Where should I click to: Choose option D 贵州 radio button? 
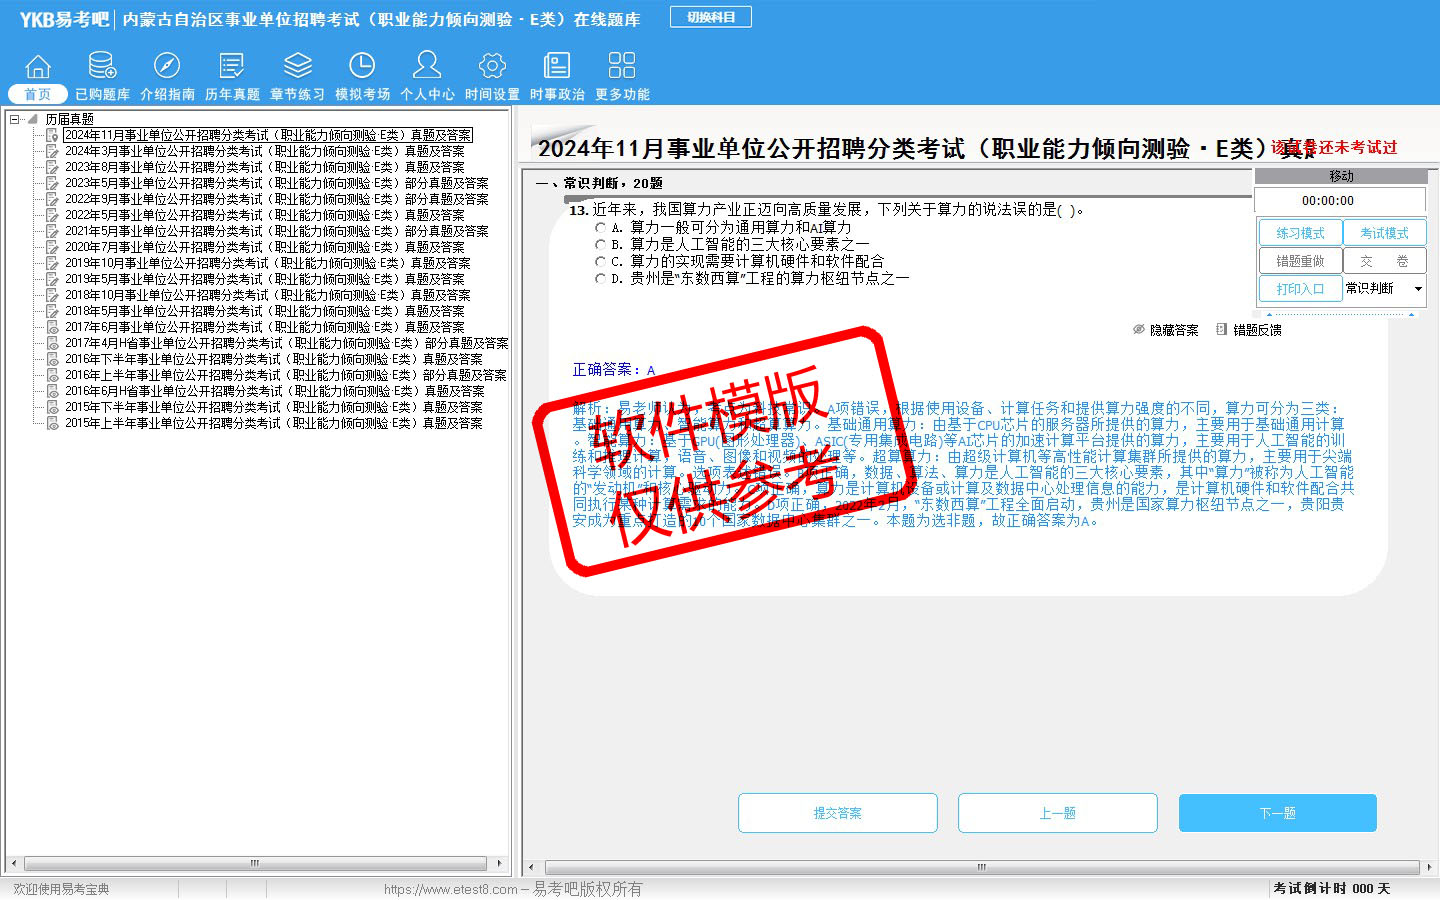pyautogui.click(x=600, y=279)
